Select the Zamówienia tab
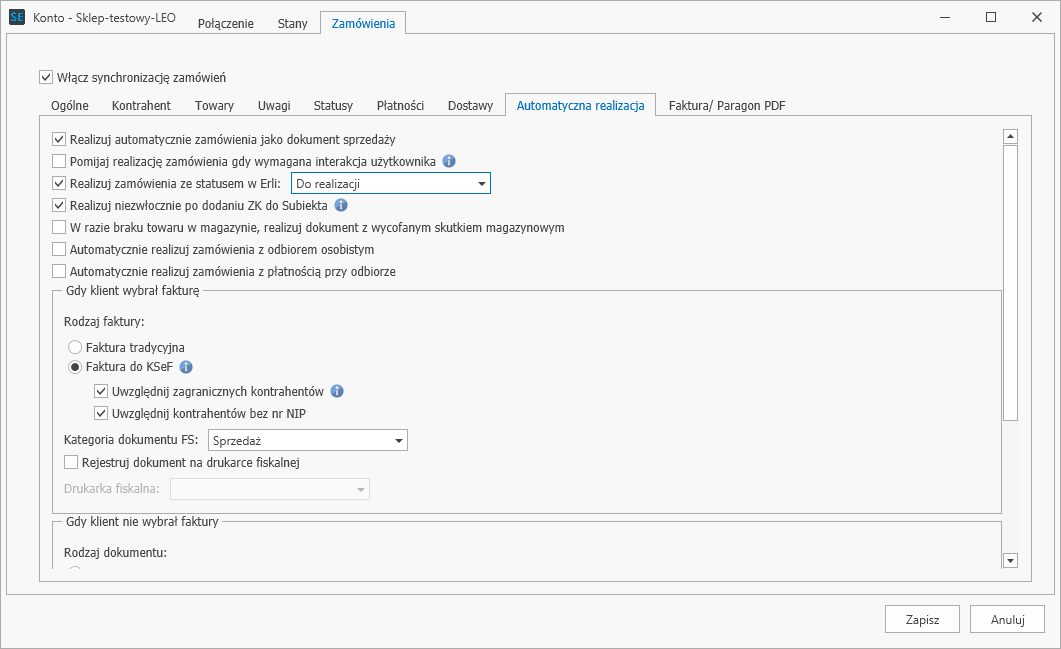The height and width of the screenshot is (649, 1061). [x=363, y=23]
